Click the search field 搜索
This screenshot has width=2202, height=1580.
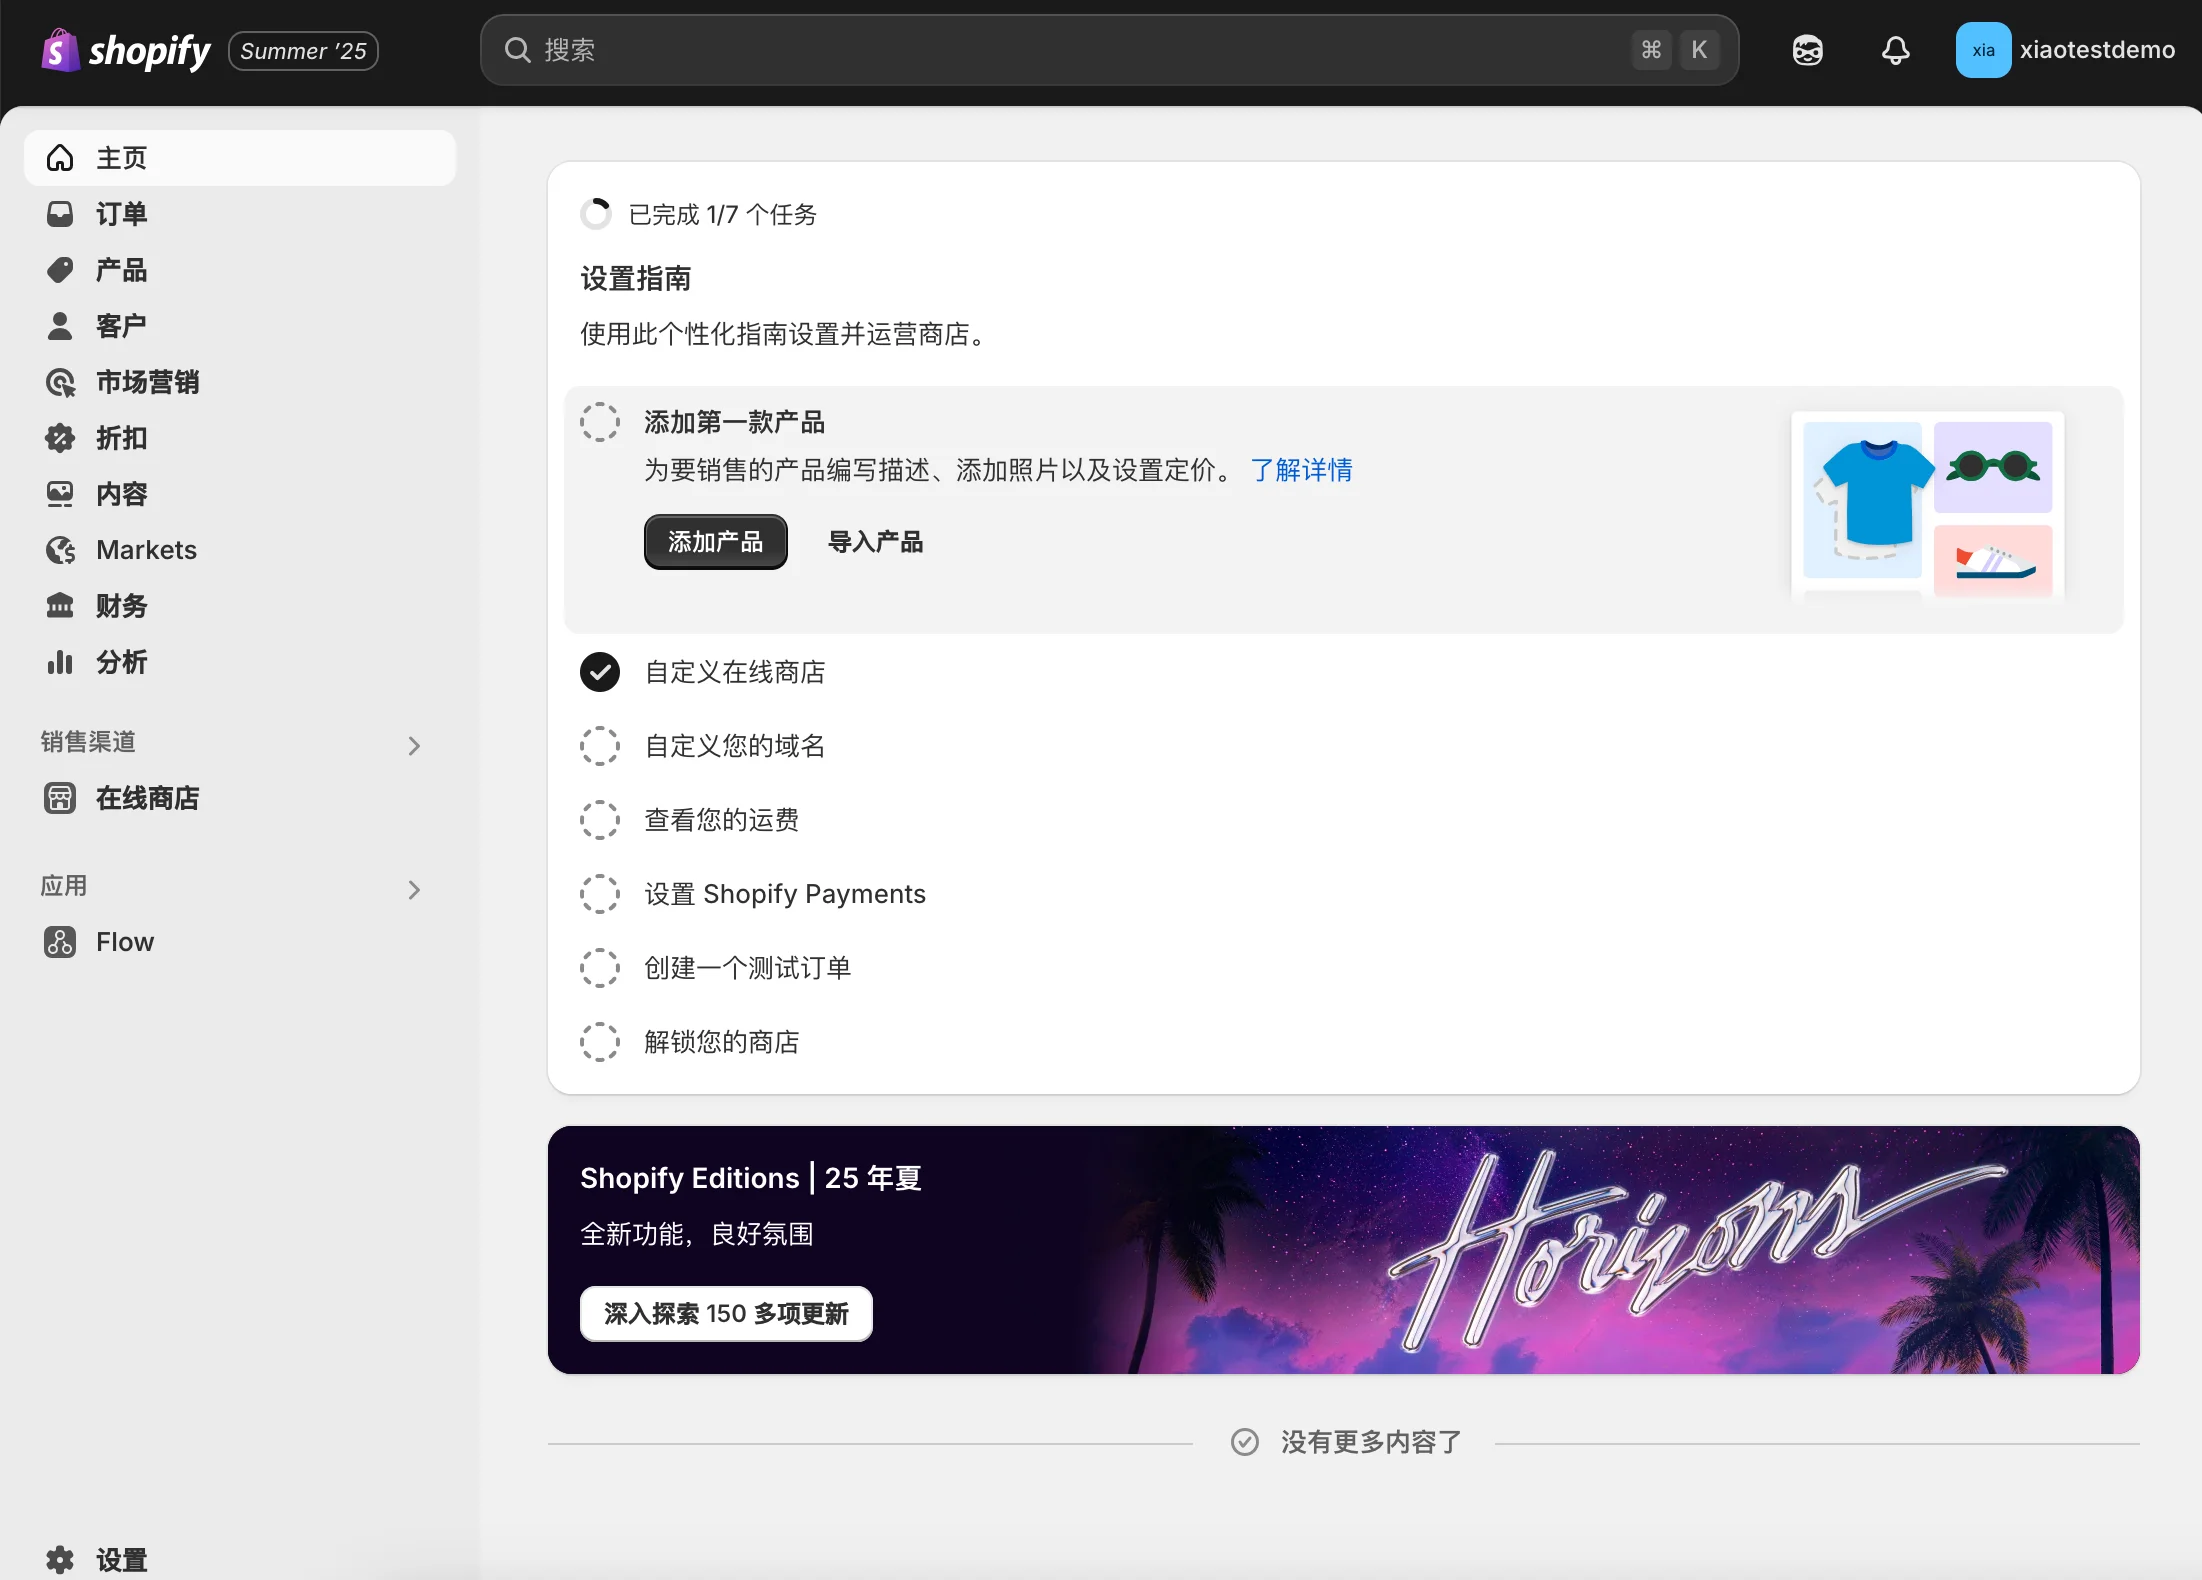click(1109, 50)
